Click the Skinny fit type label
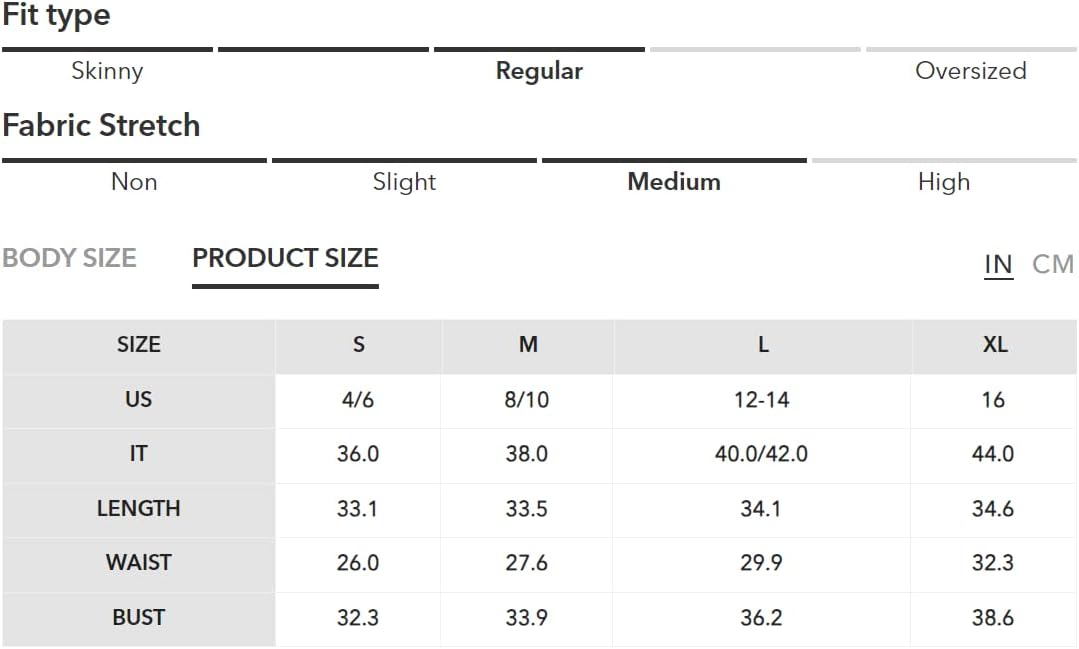Image resolution: width=1079 pixels, height=649 pixels. tap(107, 71)
